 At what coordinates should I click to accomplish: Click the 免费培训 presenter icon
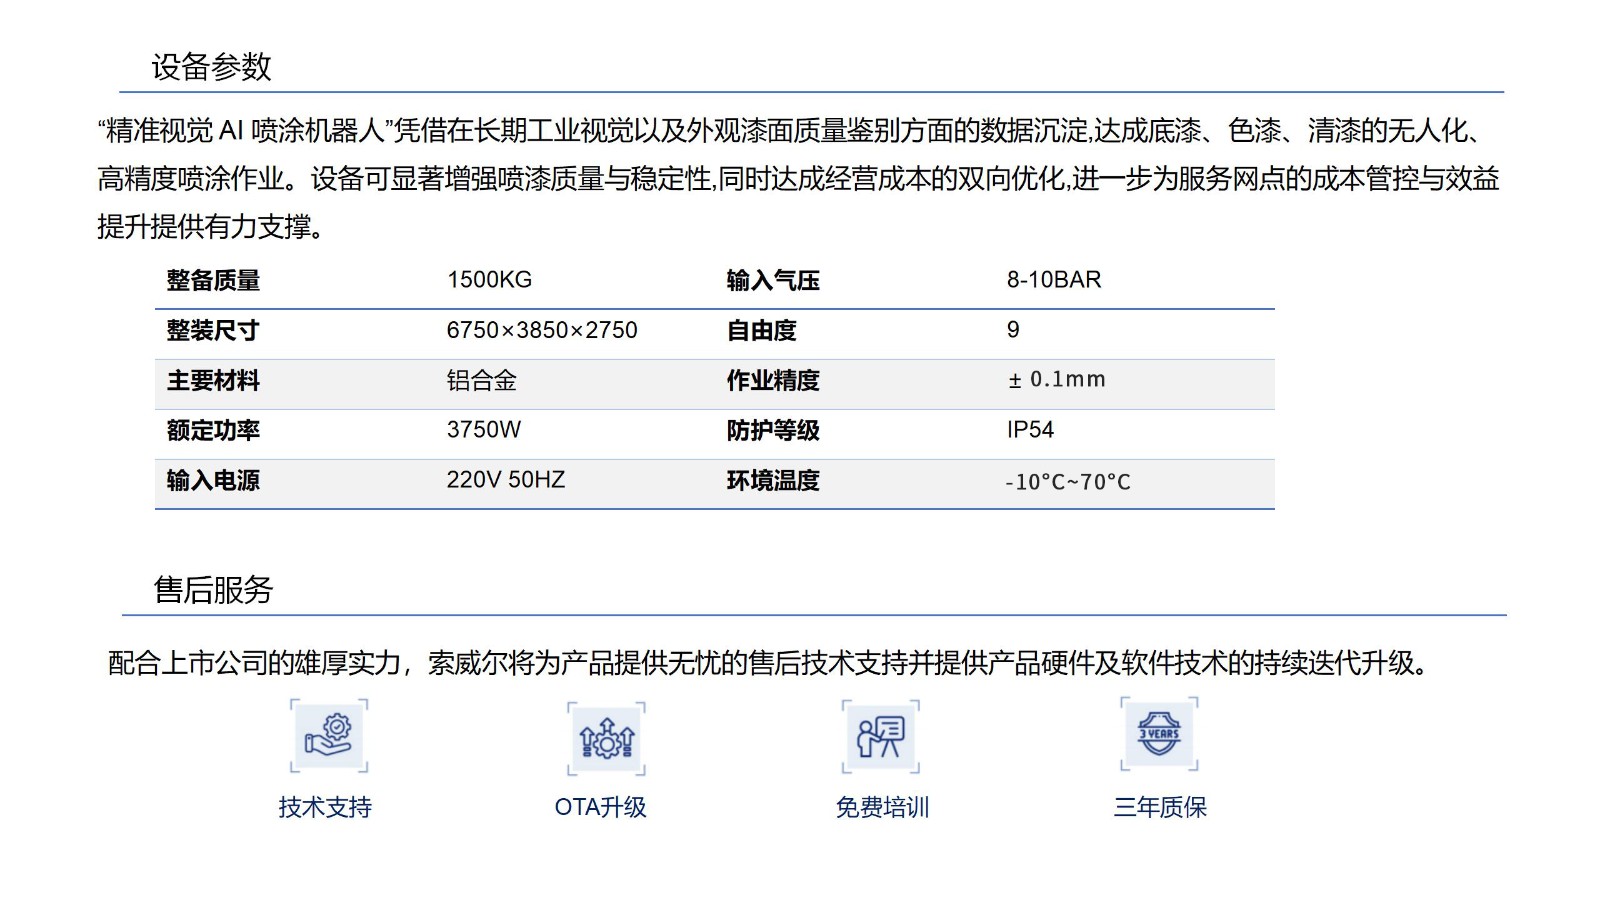[881, 736]
